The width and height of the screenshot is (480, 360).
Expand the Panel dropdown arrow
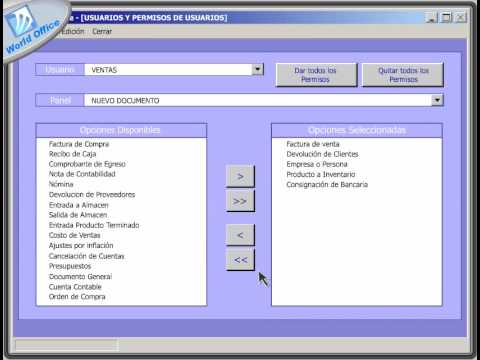(x=437, y=100)
